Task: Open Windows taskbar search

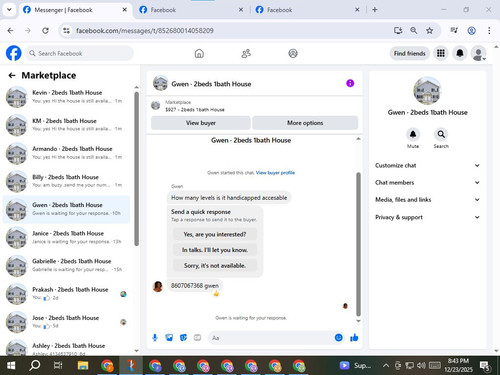Action: (34, 366)
